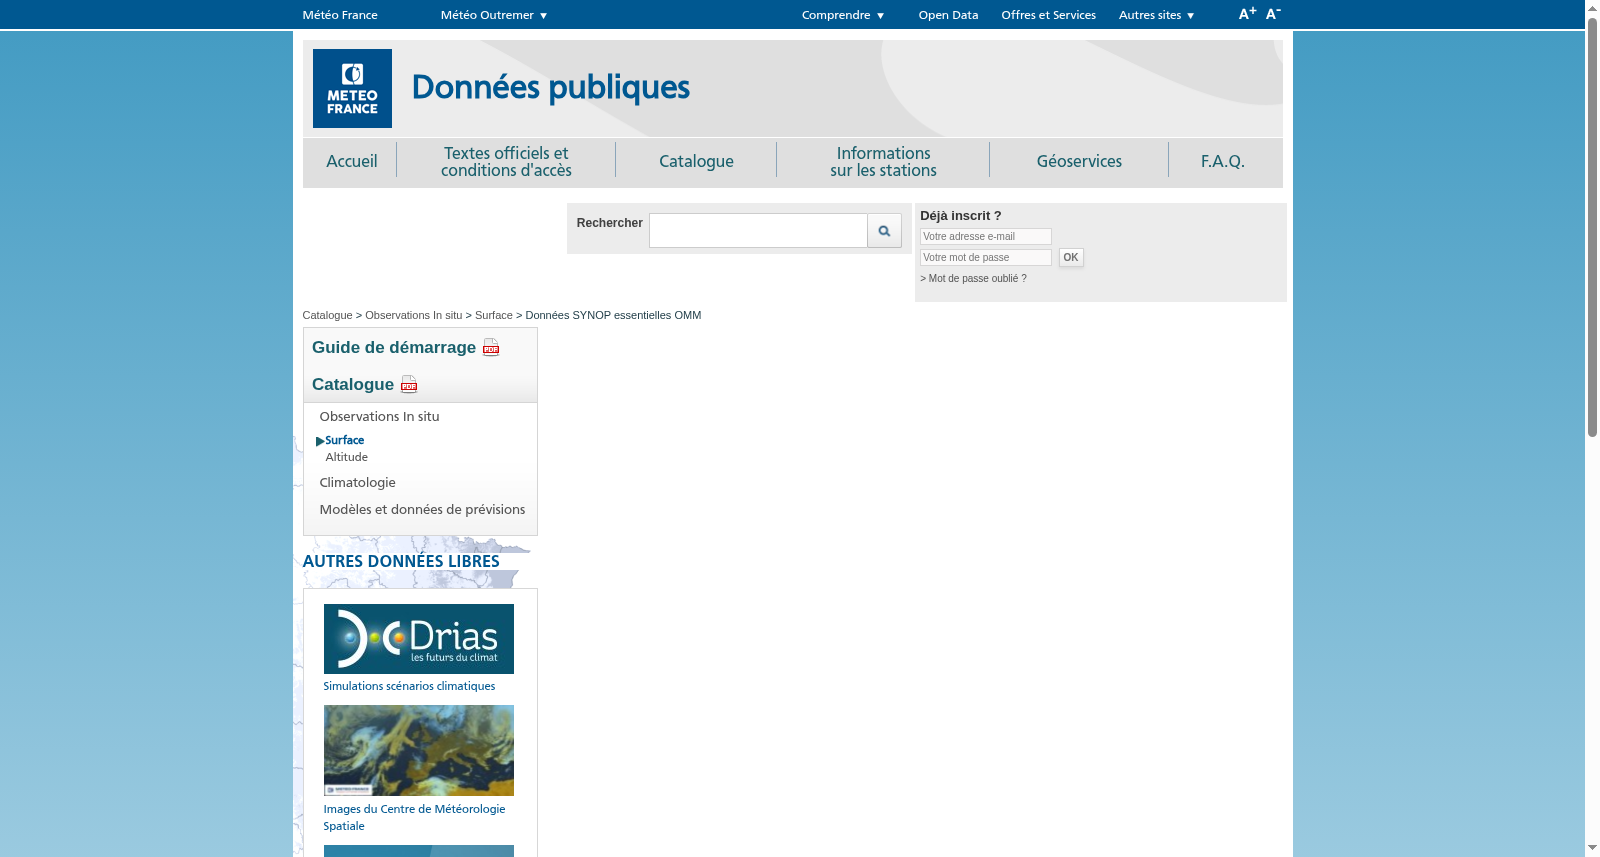The image size is (1600, 857).
Task: Focus the Rechercher search field
Action: pos(758,231)
